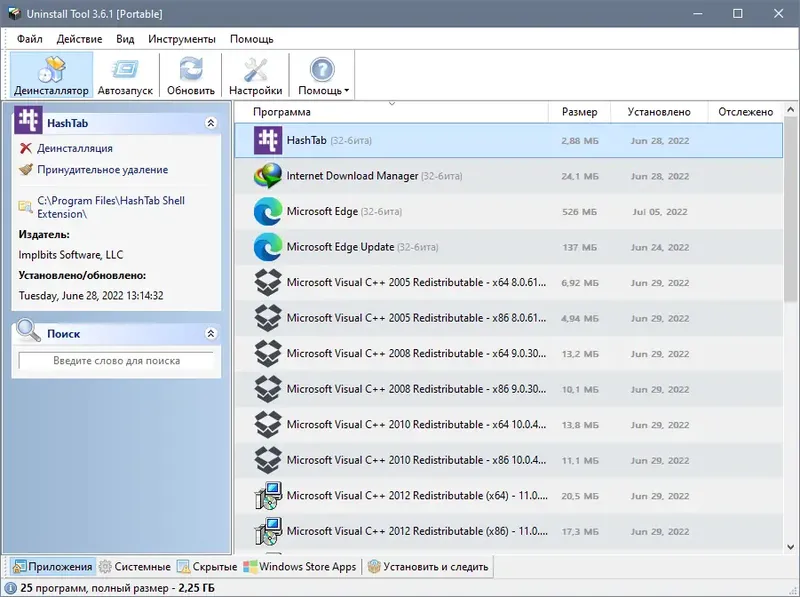
Task: Open Настройки via the wrench toolbar icon
Action: click(x=254, y=68)
